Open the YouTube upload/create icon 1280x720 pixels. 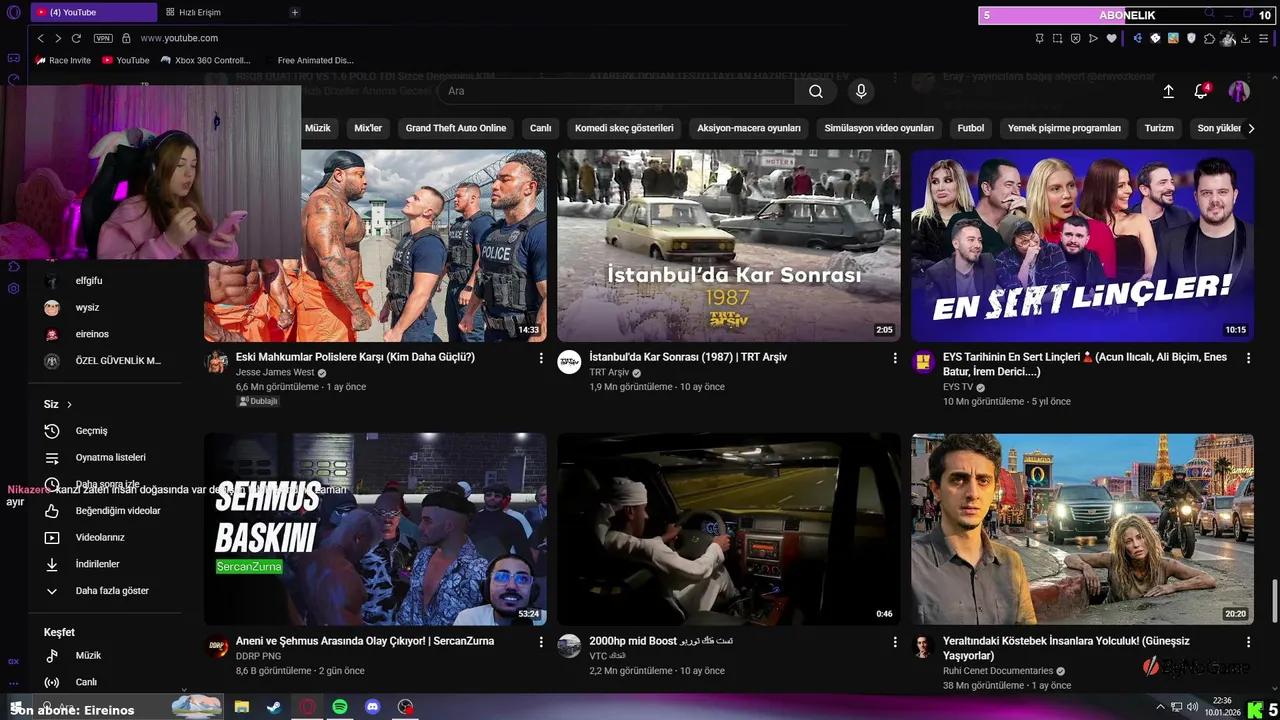1168,91
